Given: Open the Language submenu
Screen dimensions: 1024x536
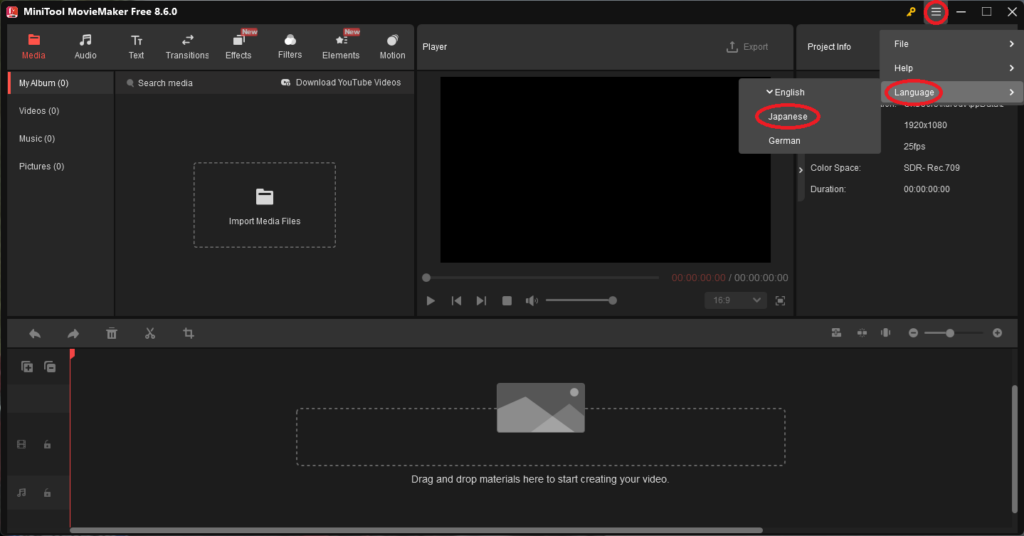Looking at the screenshot, I should (x=952, y=92).
